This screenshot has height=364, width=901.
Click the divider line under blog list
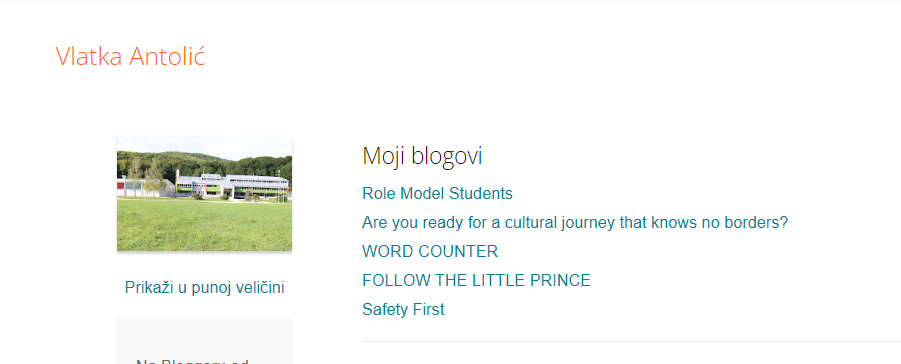click(632, 342)
